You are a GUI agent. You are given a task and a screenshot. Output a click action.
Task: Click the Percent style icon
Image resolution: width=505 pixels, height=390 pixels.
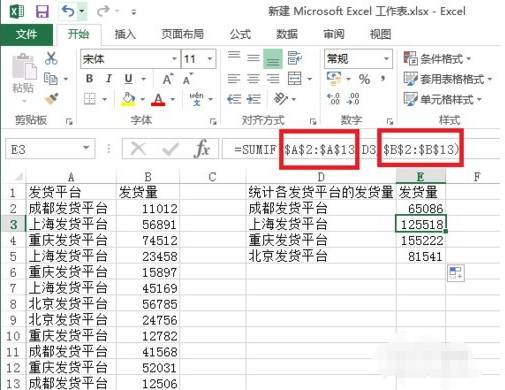click(364, 79)
